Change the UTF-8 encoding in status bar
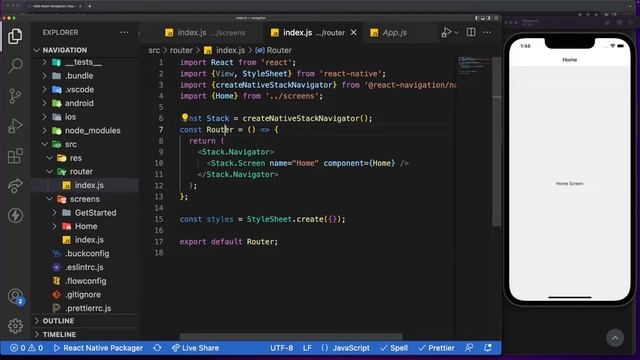640x360 pixels. (x=281, y=348)
